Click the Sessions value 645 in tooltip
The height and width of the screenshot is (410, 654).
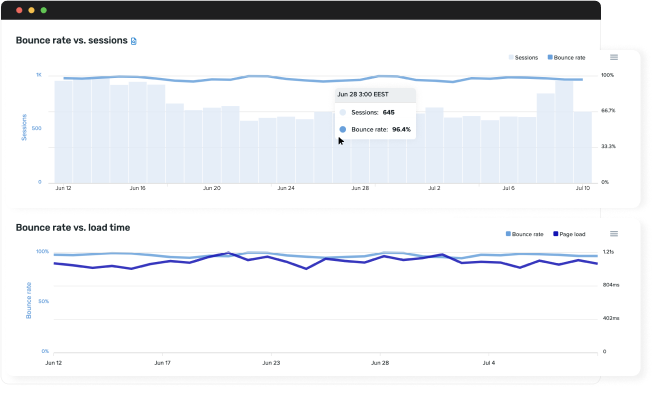click(388, 112)
